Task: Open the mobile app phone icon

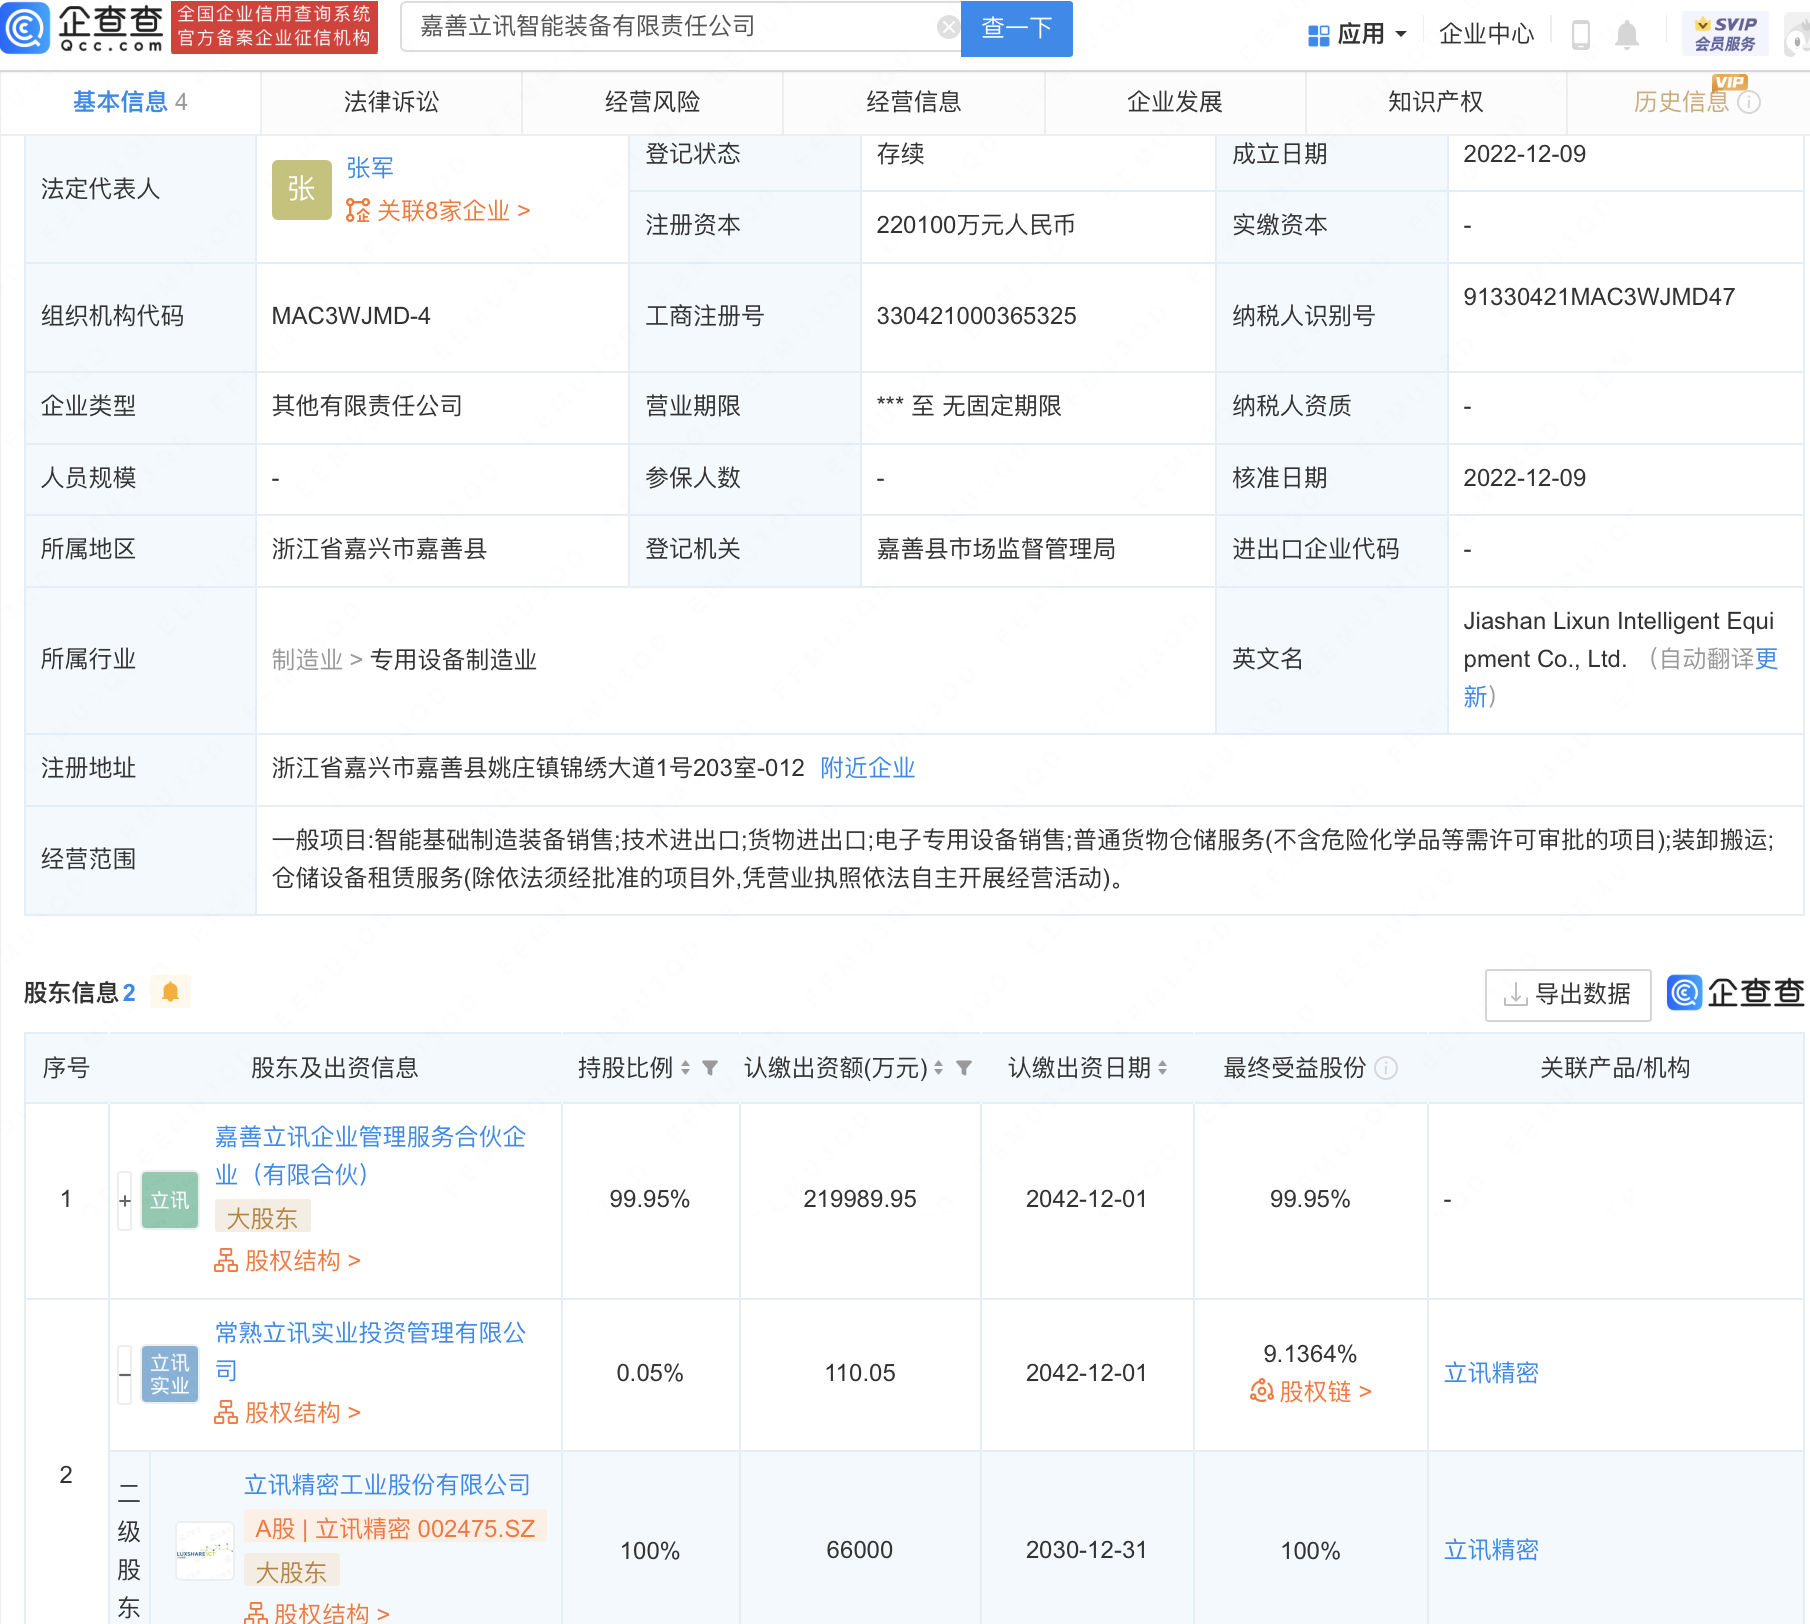Action: pos(1581,35)
